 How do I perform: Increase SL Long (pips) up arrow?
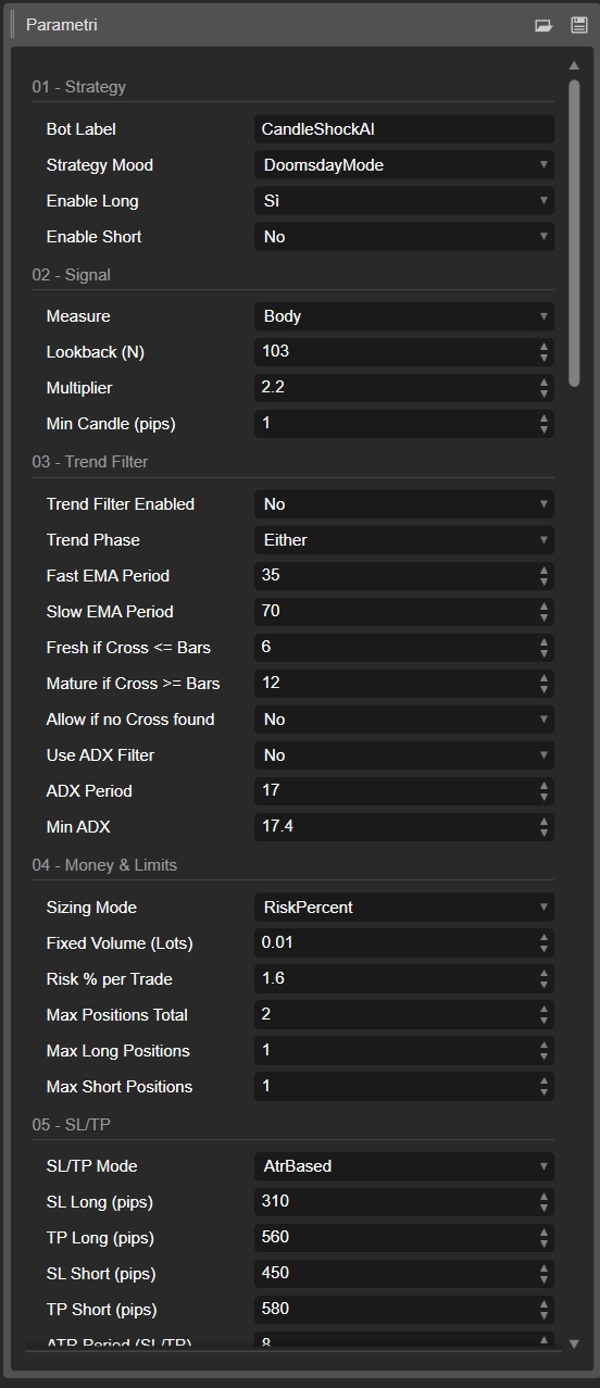tap(544, 1196)
